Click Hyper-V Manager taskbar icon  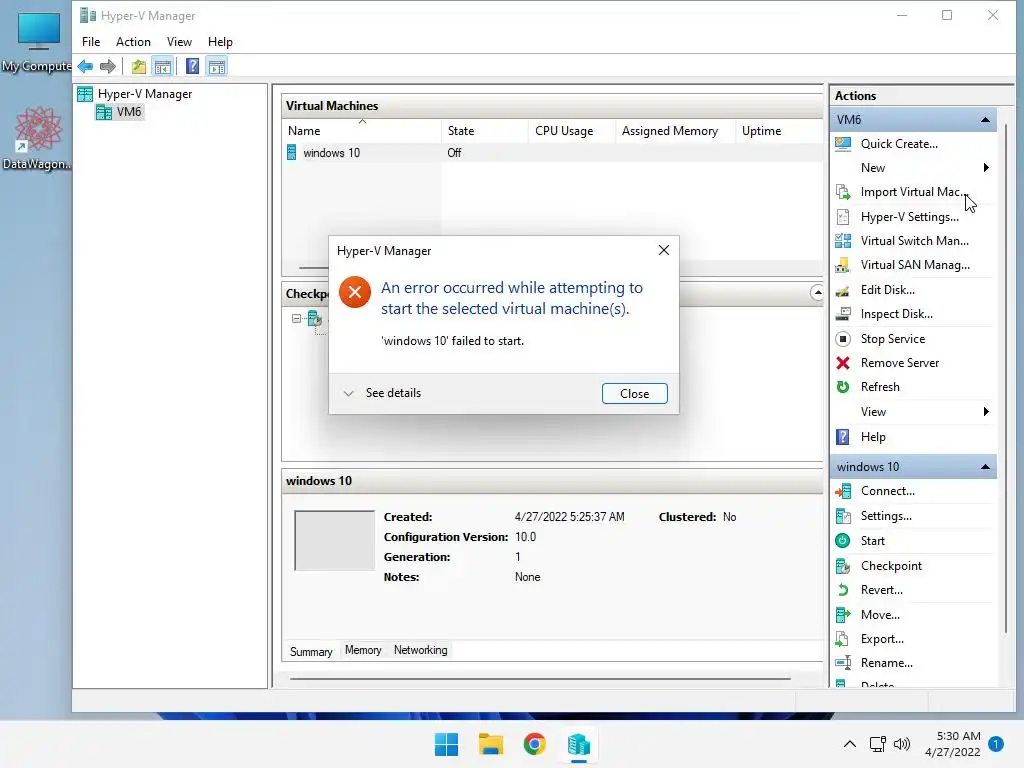coord(579,744)
